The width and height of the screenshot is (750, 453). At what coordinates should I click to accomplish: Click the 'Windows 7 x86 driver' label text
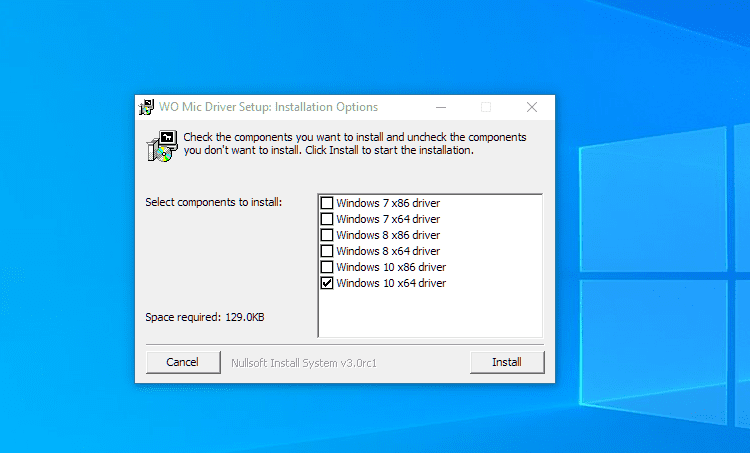click(388, 203)
